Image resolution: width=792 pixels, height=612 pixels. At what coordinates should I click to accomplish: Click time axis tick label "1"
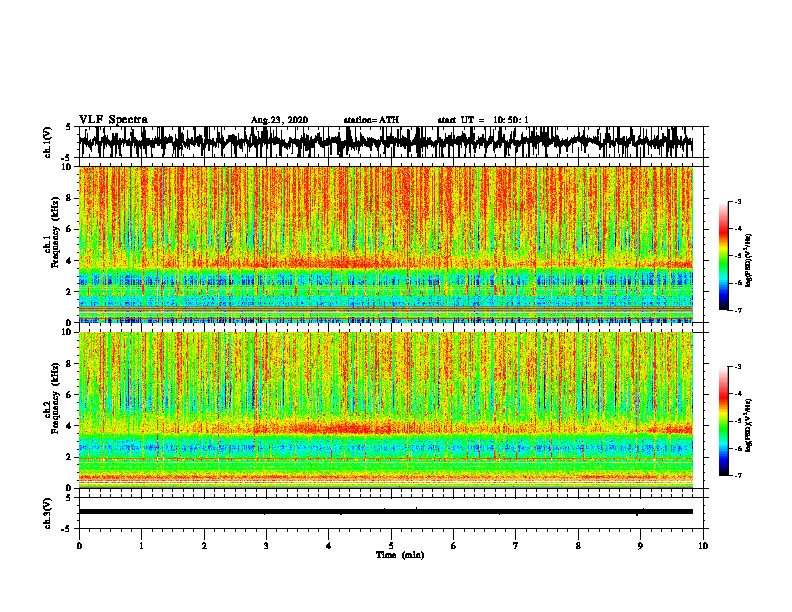coord(141,546)
